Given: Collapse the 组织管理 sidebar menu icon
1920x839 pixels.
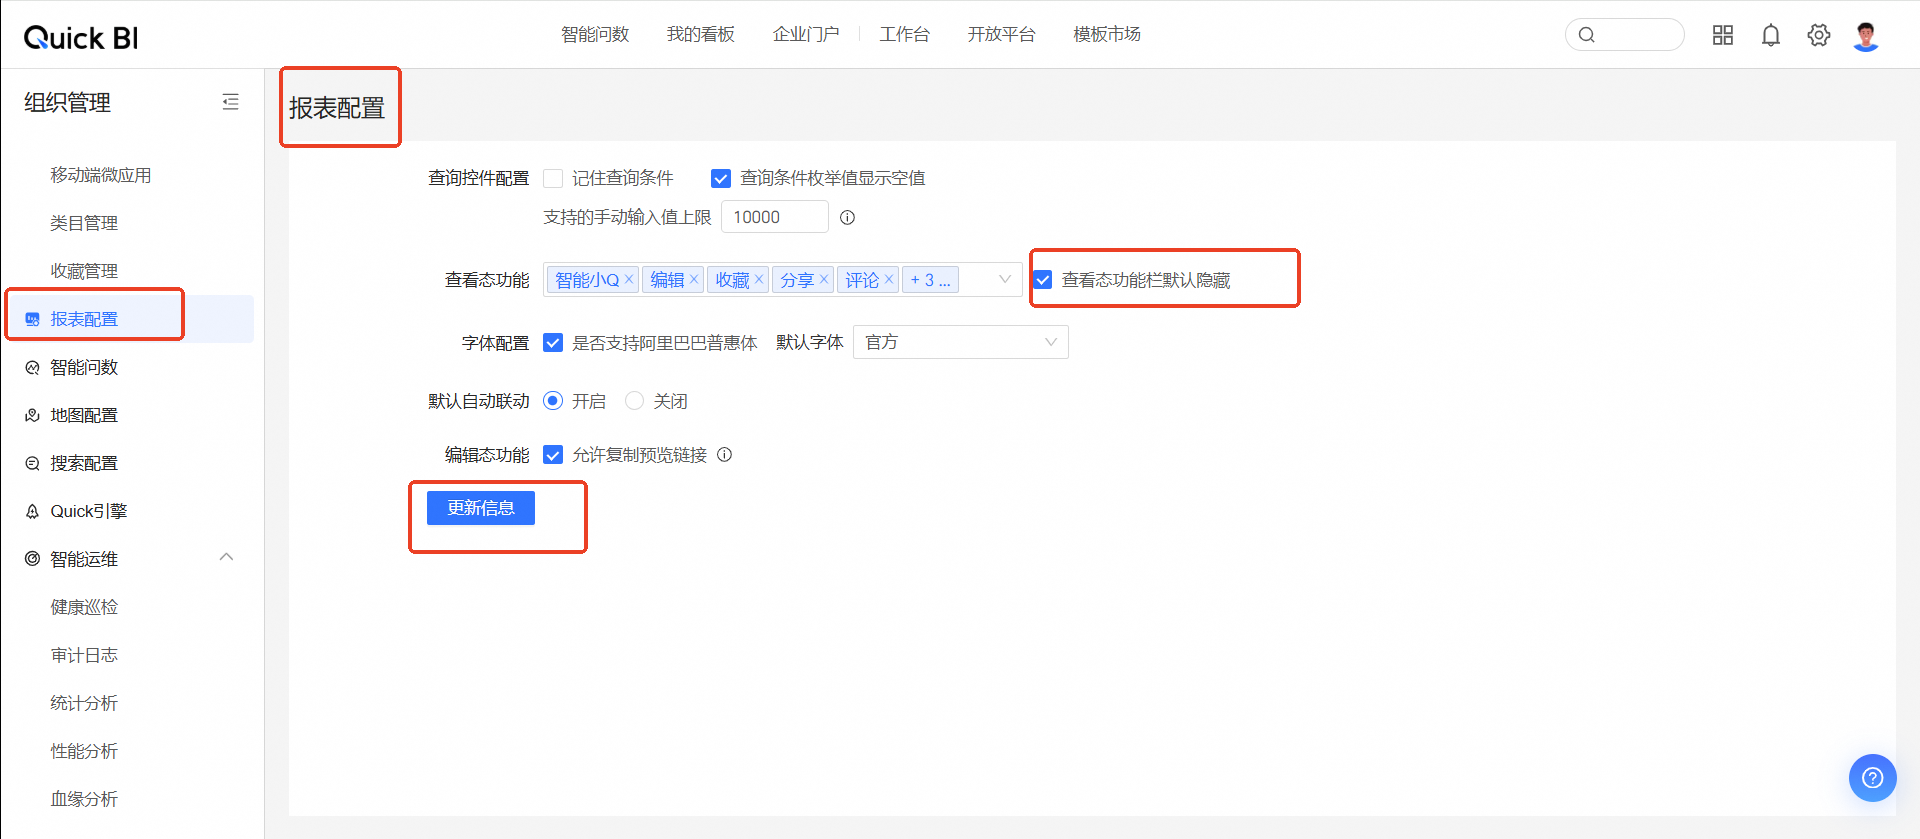Looking at the screenshot, I should coord(230,102).
